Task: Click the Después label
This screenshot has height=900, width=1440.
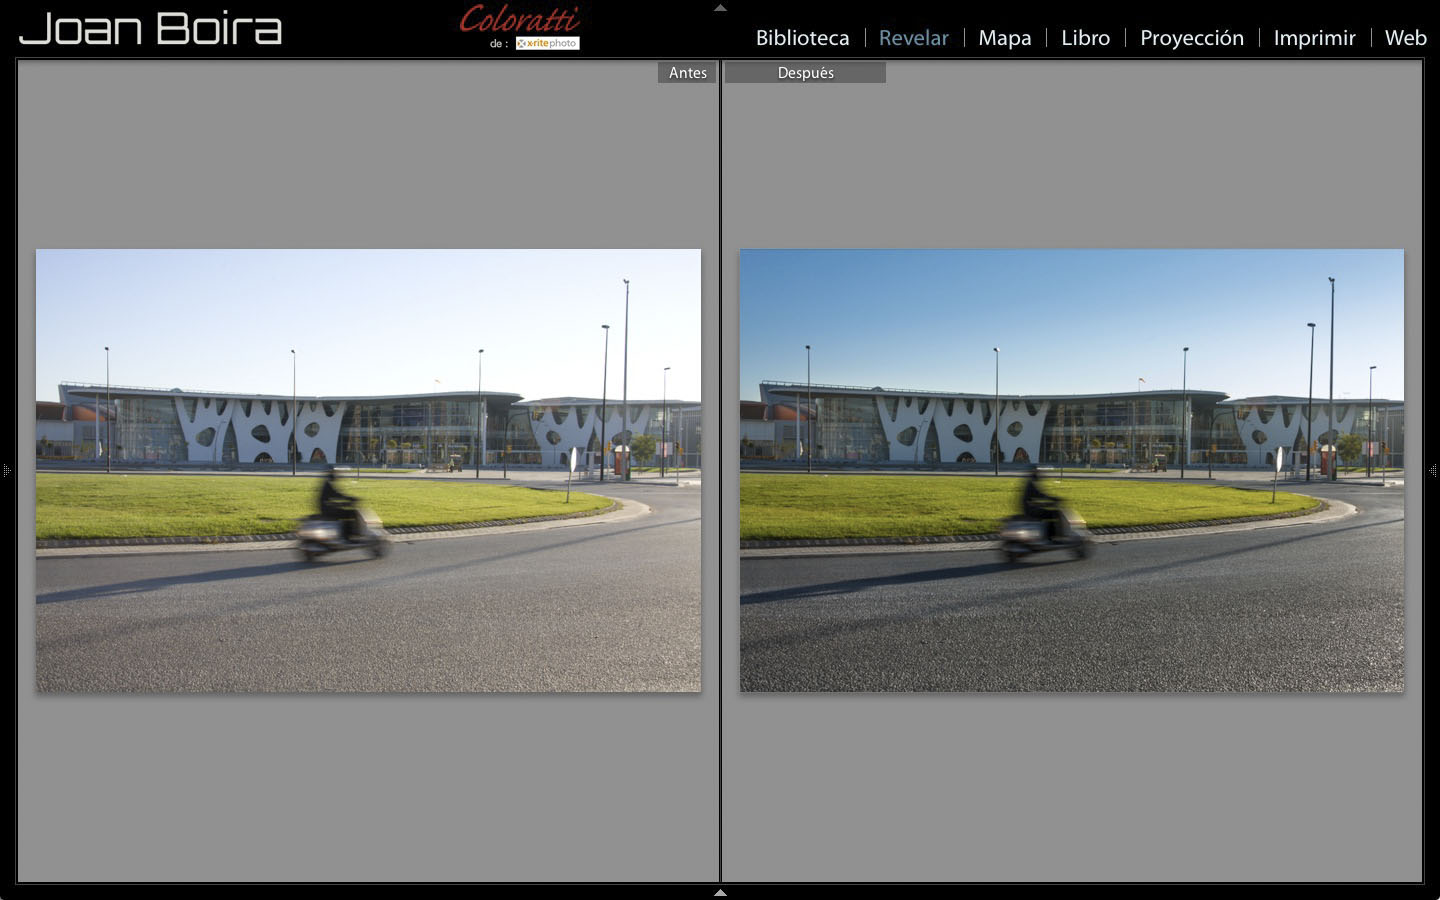Action: click(x=805, y=73)
